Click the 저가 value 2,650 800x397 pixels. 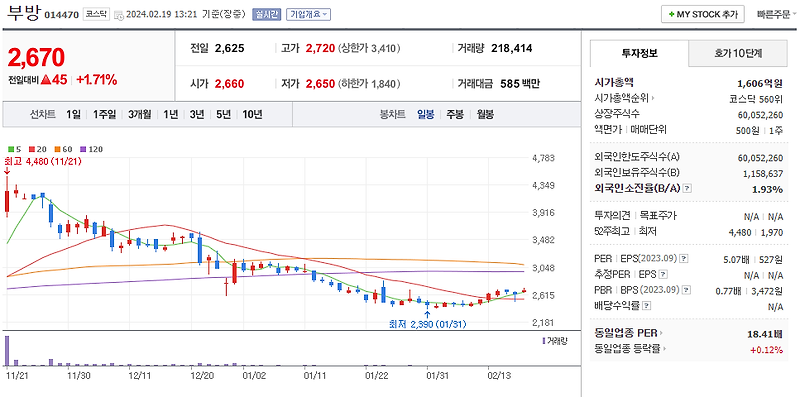click(x=320, y=84)
